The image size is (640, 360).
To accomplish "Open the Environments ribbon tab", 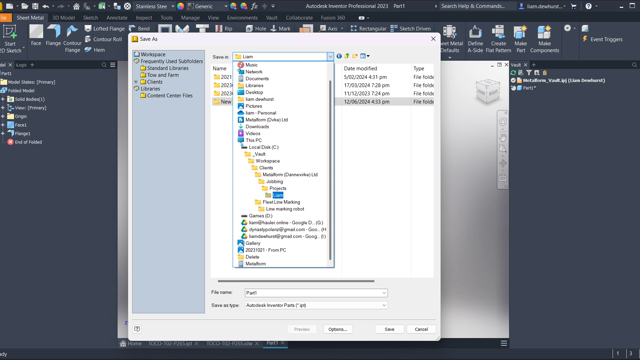I will pos(242,18).
